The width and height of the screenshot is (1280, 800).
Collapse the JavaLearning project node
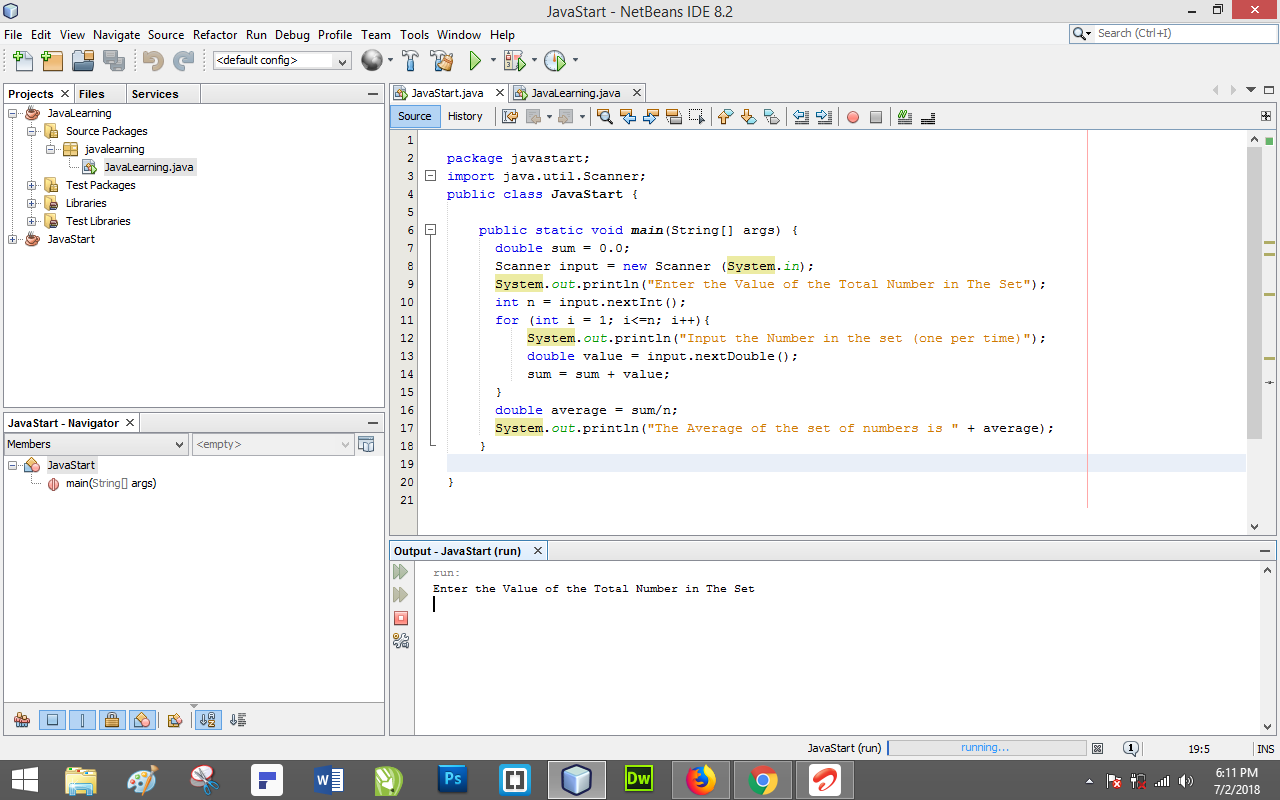[x=13, y=113]
